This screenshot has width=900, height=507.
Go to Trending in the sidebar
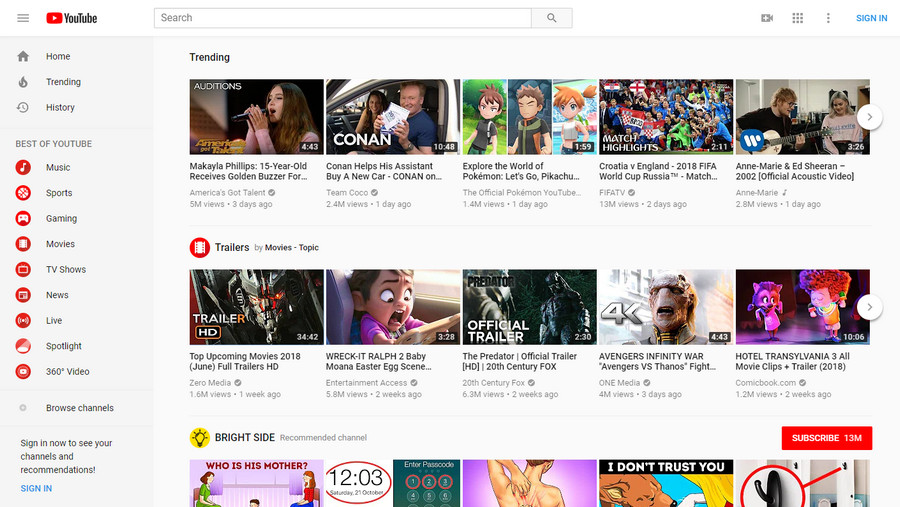tap(63, 82)
